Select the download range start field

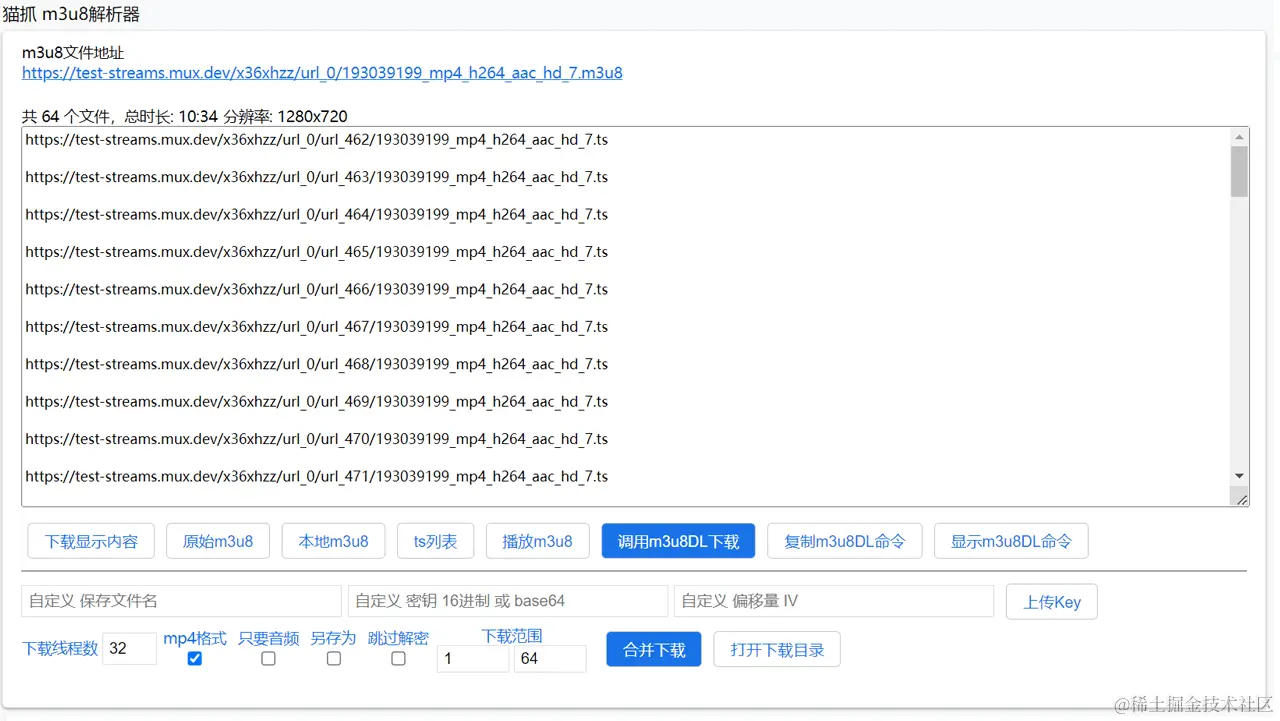(473, 658)
